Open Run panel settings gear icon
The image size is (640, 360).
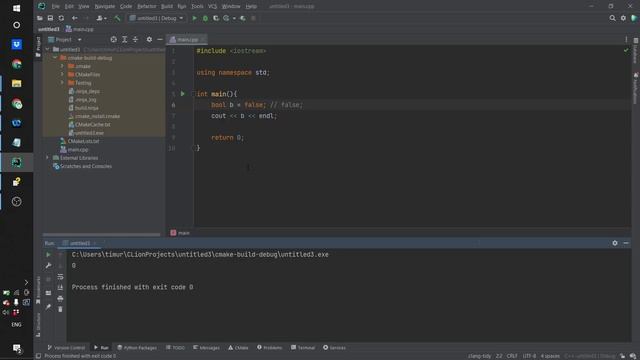pyautogui.click(x=615, y=243)
